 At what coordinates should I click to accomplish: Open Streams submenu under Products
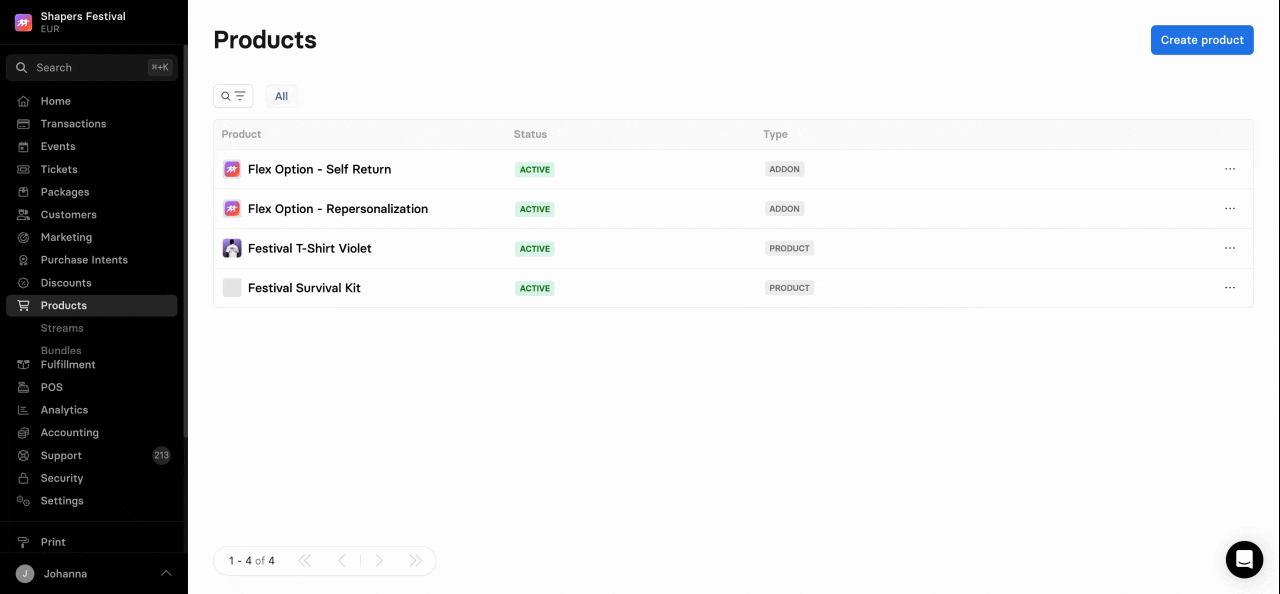click(x=62, y=328)
